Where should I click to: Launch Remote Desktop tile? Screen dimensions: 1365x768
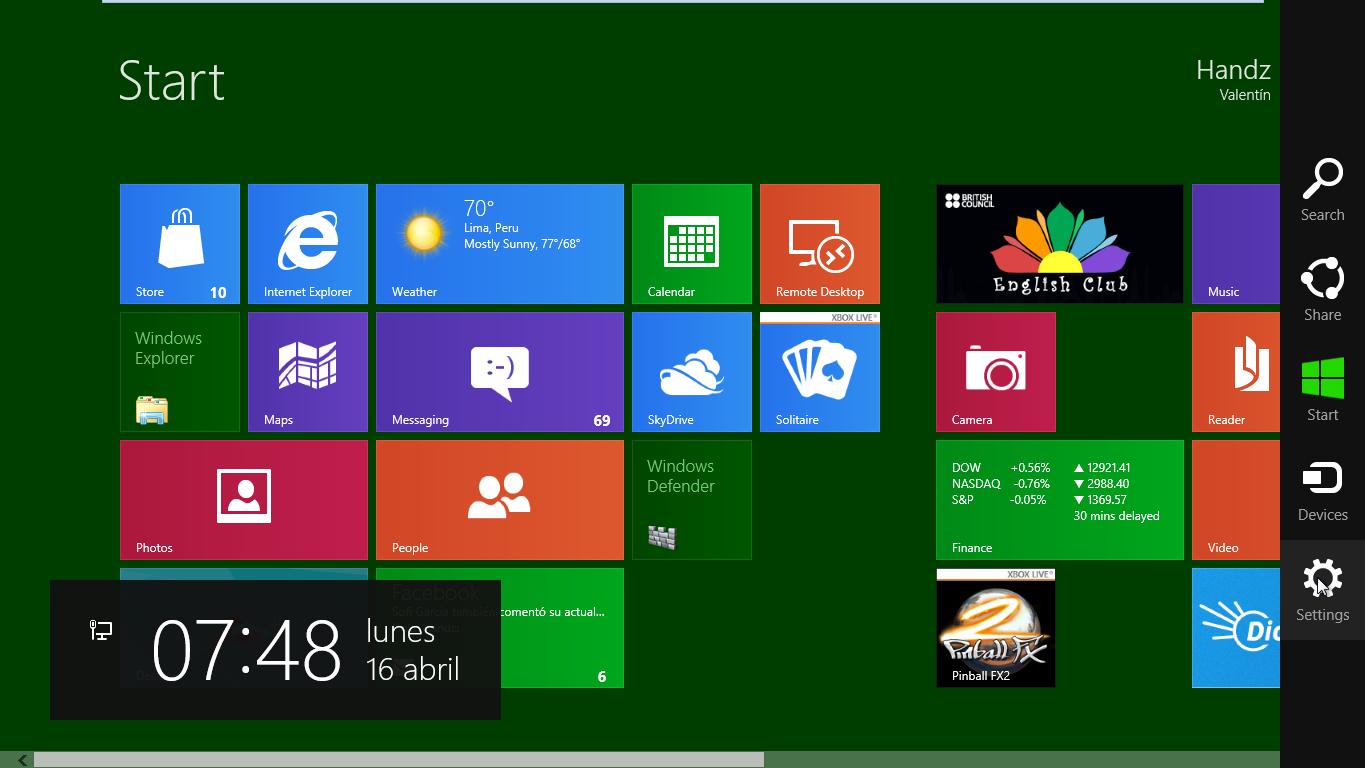click(x=820, y=244)
